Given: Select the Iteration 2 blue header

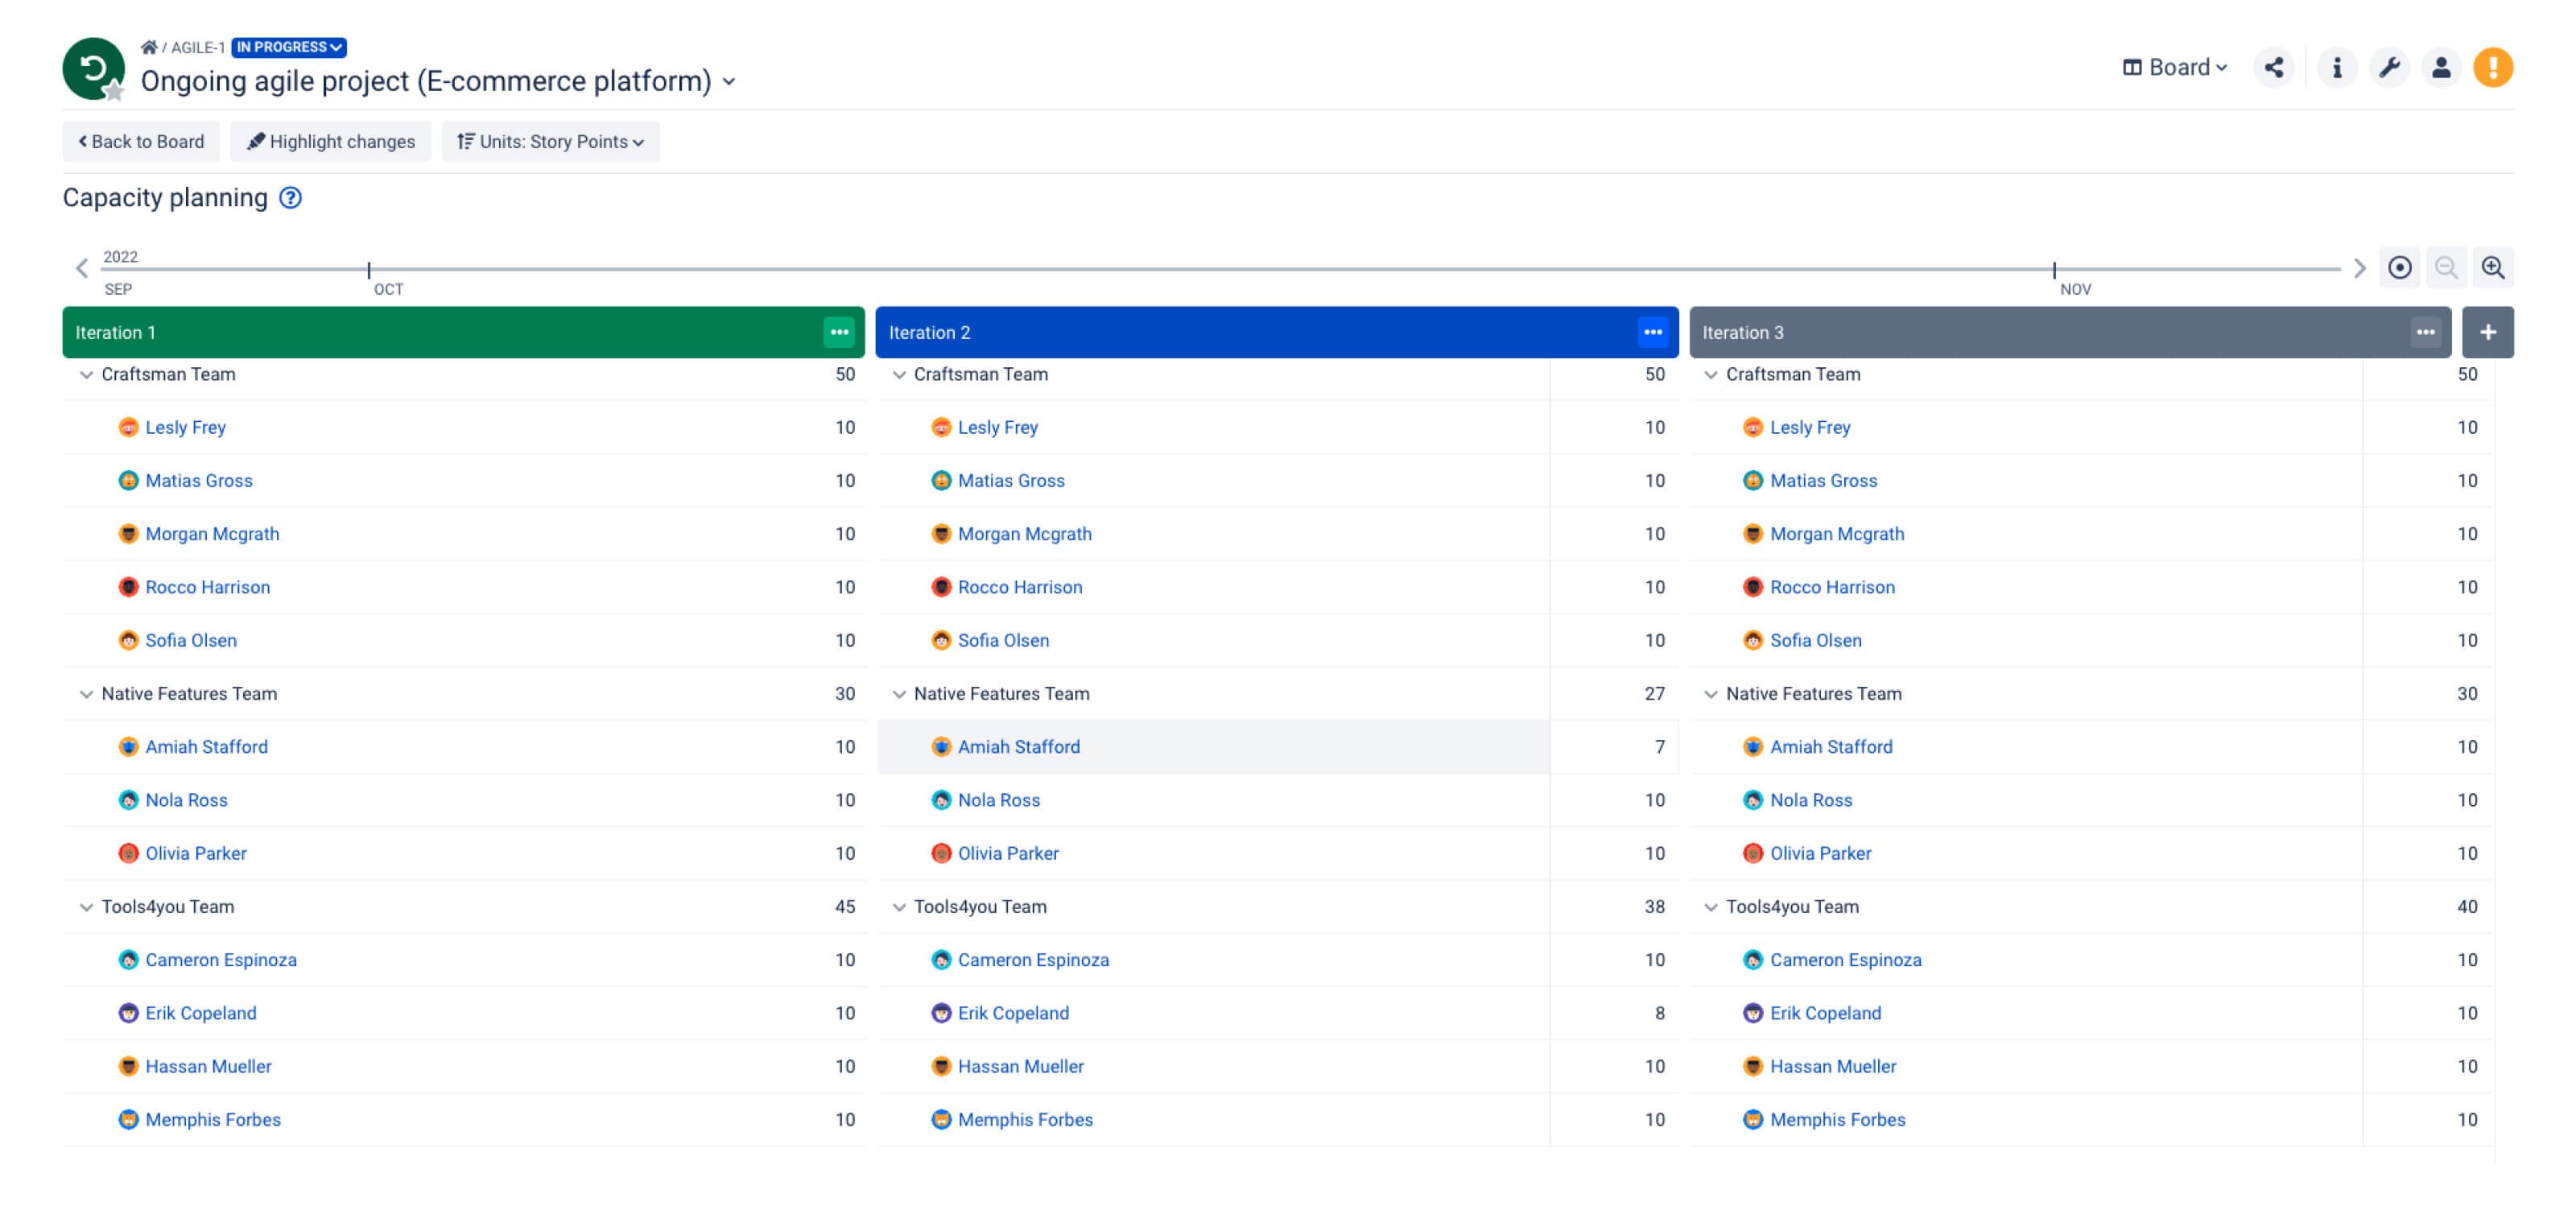Looking at the screenshot, I should [x=1277, y=332].
